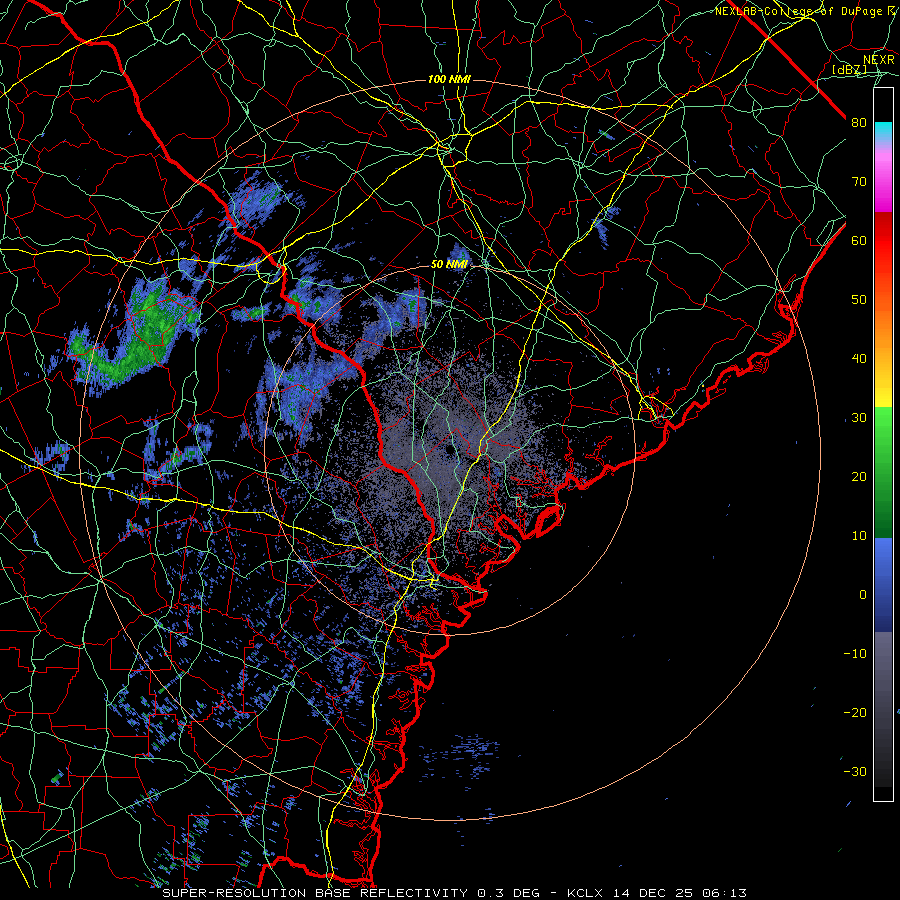Click the 20 value on reflectivity scale
Viewport: 900px width, 900px height.
click(x=859, y=477)
